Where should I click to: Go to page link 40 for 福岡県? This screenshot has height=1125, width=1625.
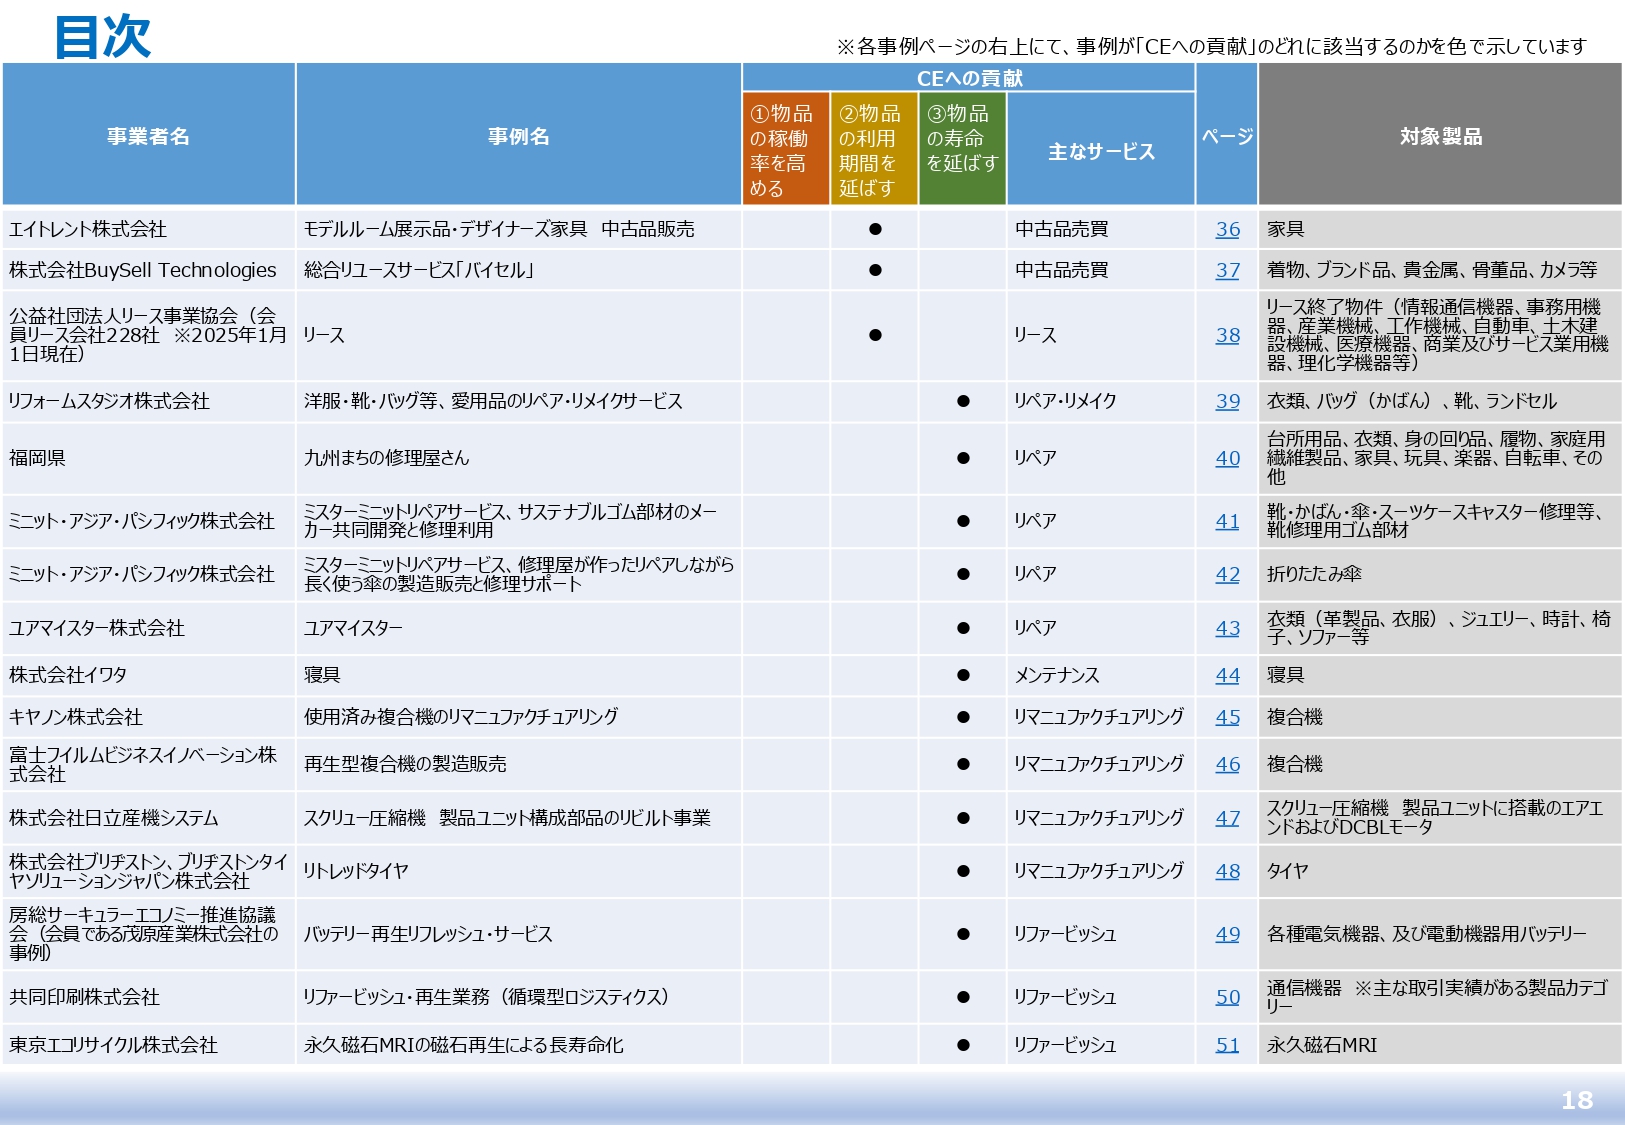(1227, 458)
